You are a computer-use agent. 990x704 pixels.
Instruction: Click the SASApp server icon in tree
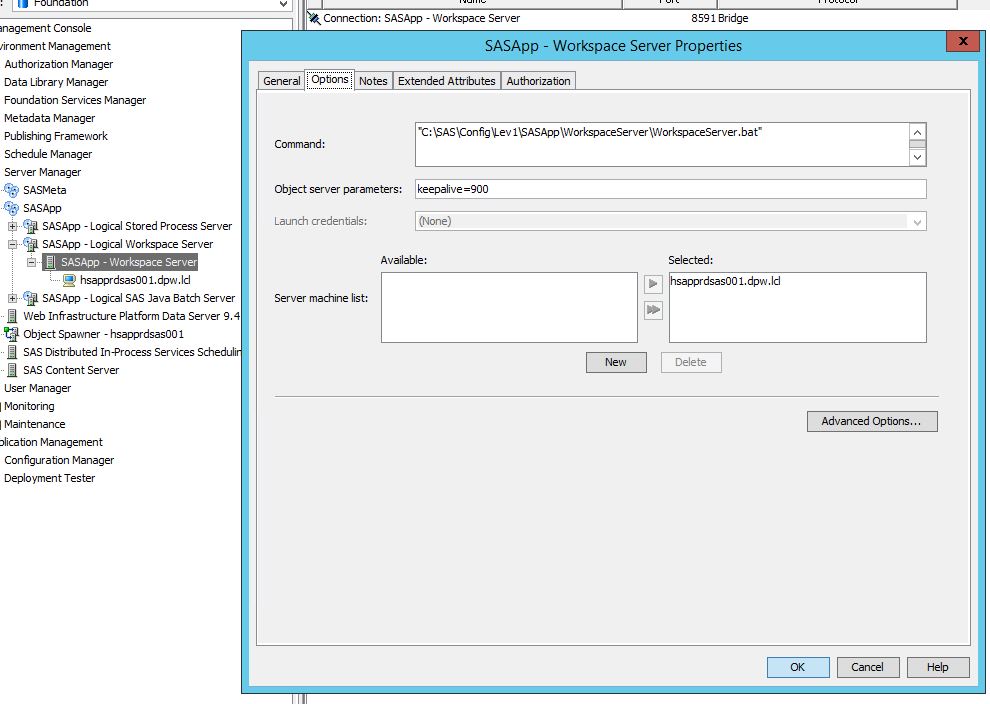[x=11, y=208]
